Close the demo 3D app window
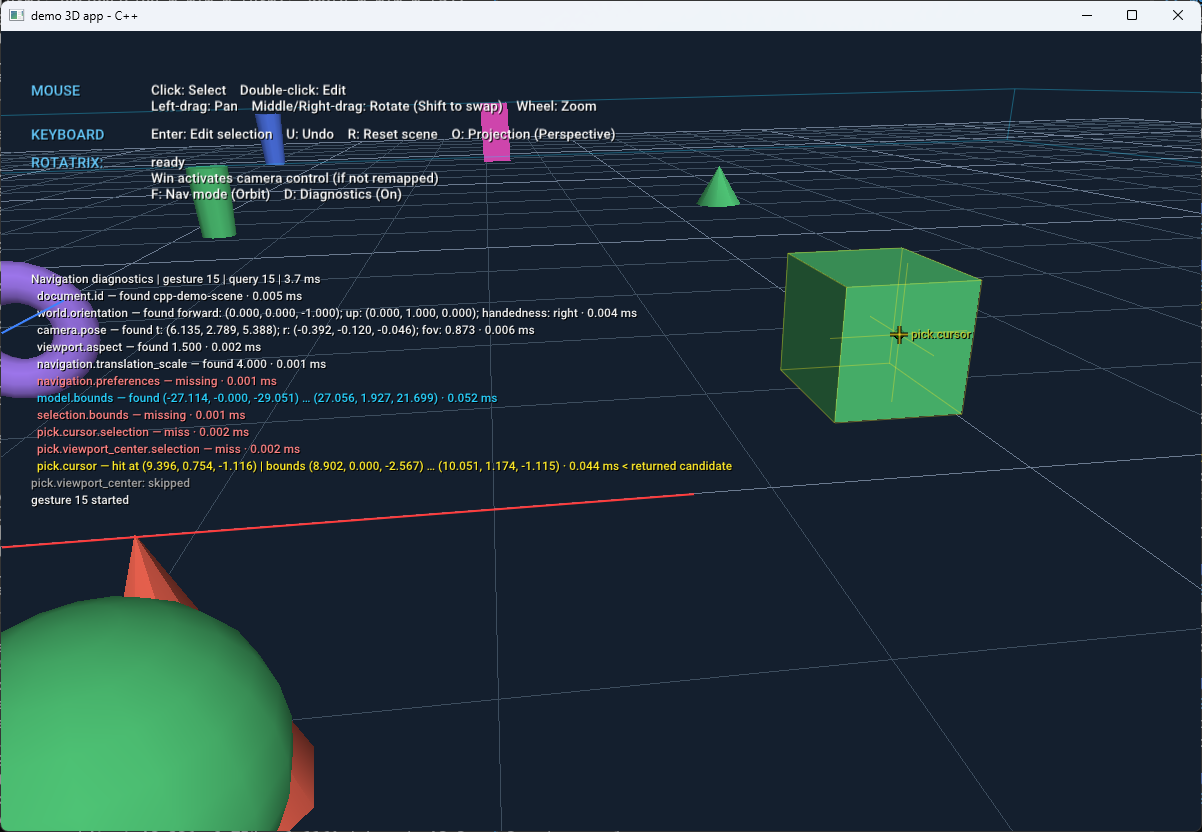The width and height of the screenshot is (1202, 832). (1178, 15)
